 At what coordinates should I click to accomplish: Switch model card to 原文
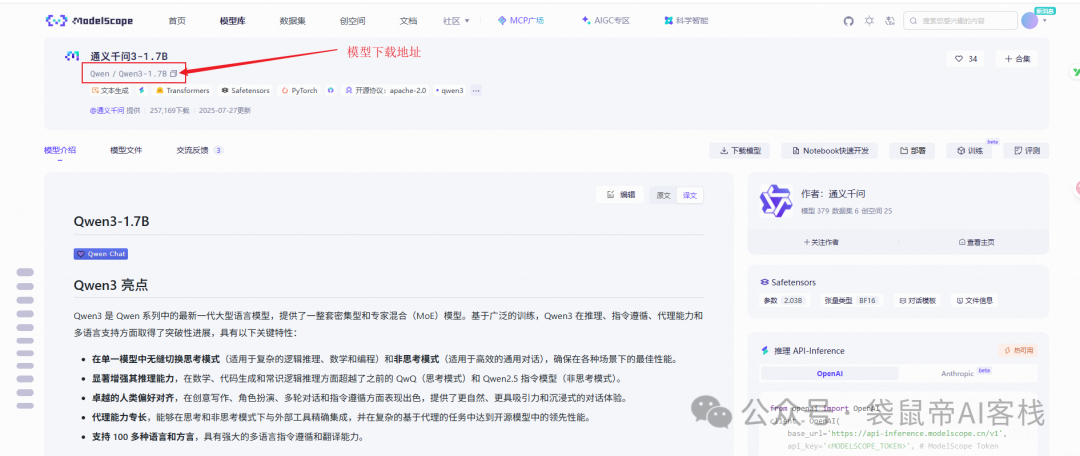tap(663, 196)
